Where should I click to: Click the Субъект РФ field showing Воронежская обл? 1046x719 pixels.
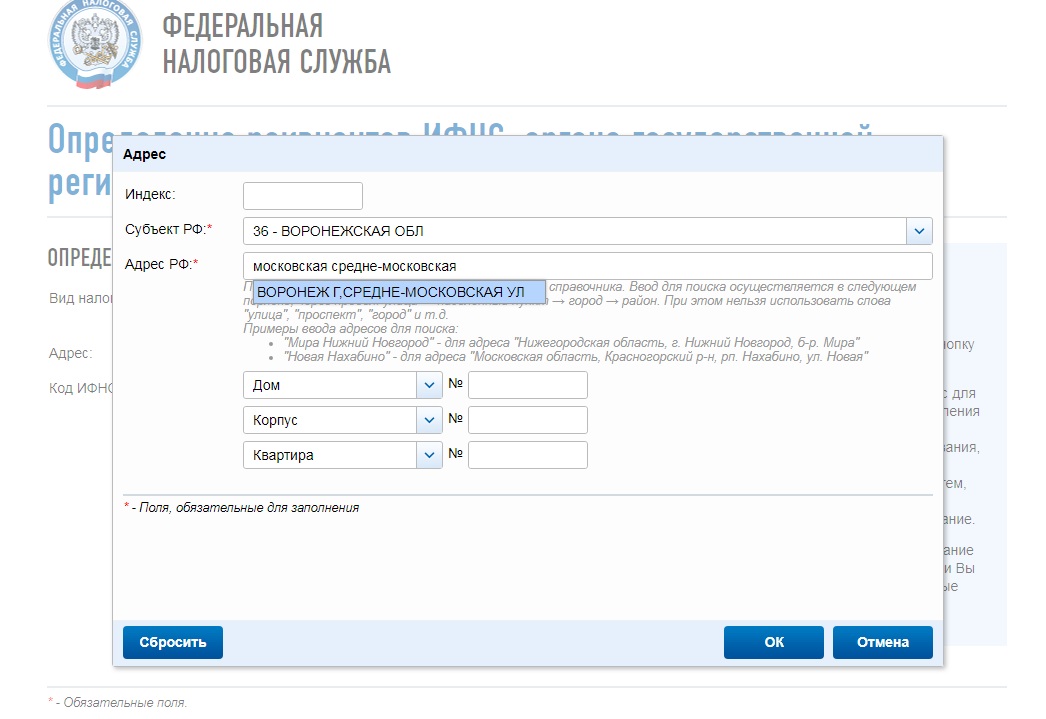(574, 231)
